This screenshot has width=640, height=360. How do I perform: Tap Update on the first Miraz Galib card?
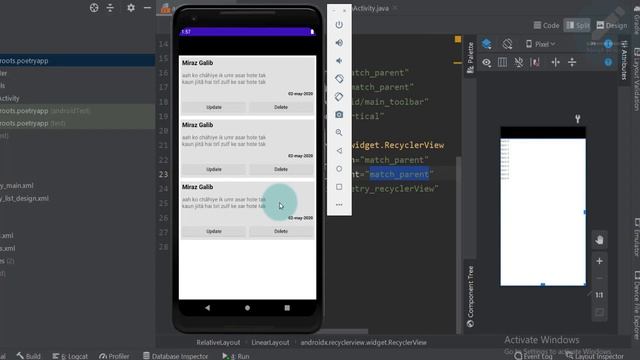214,107
